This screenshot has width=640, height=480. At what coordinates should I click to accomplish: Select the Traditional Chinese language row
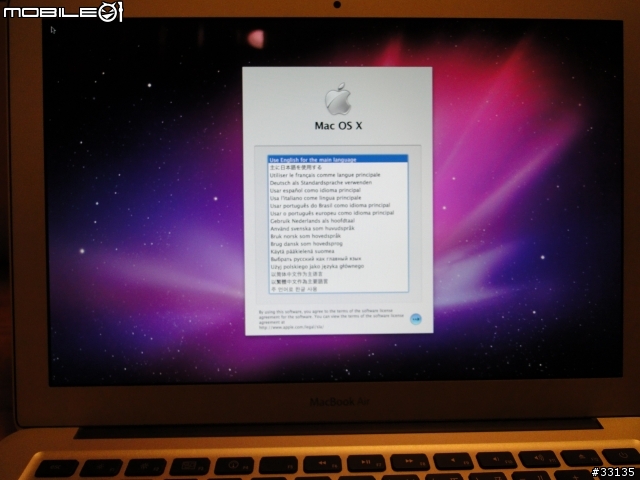338,282
